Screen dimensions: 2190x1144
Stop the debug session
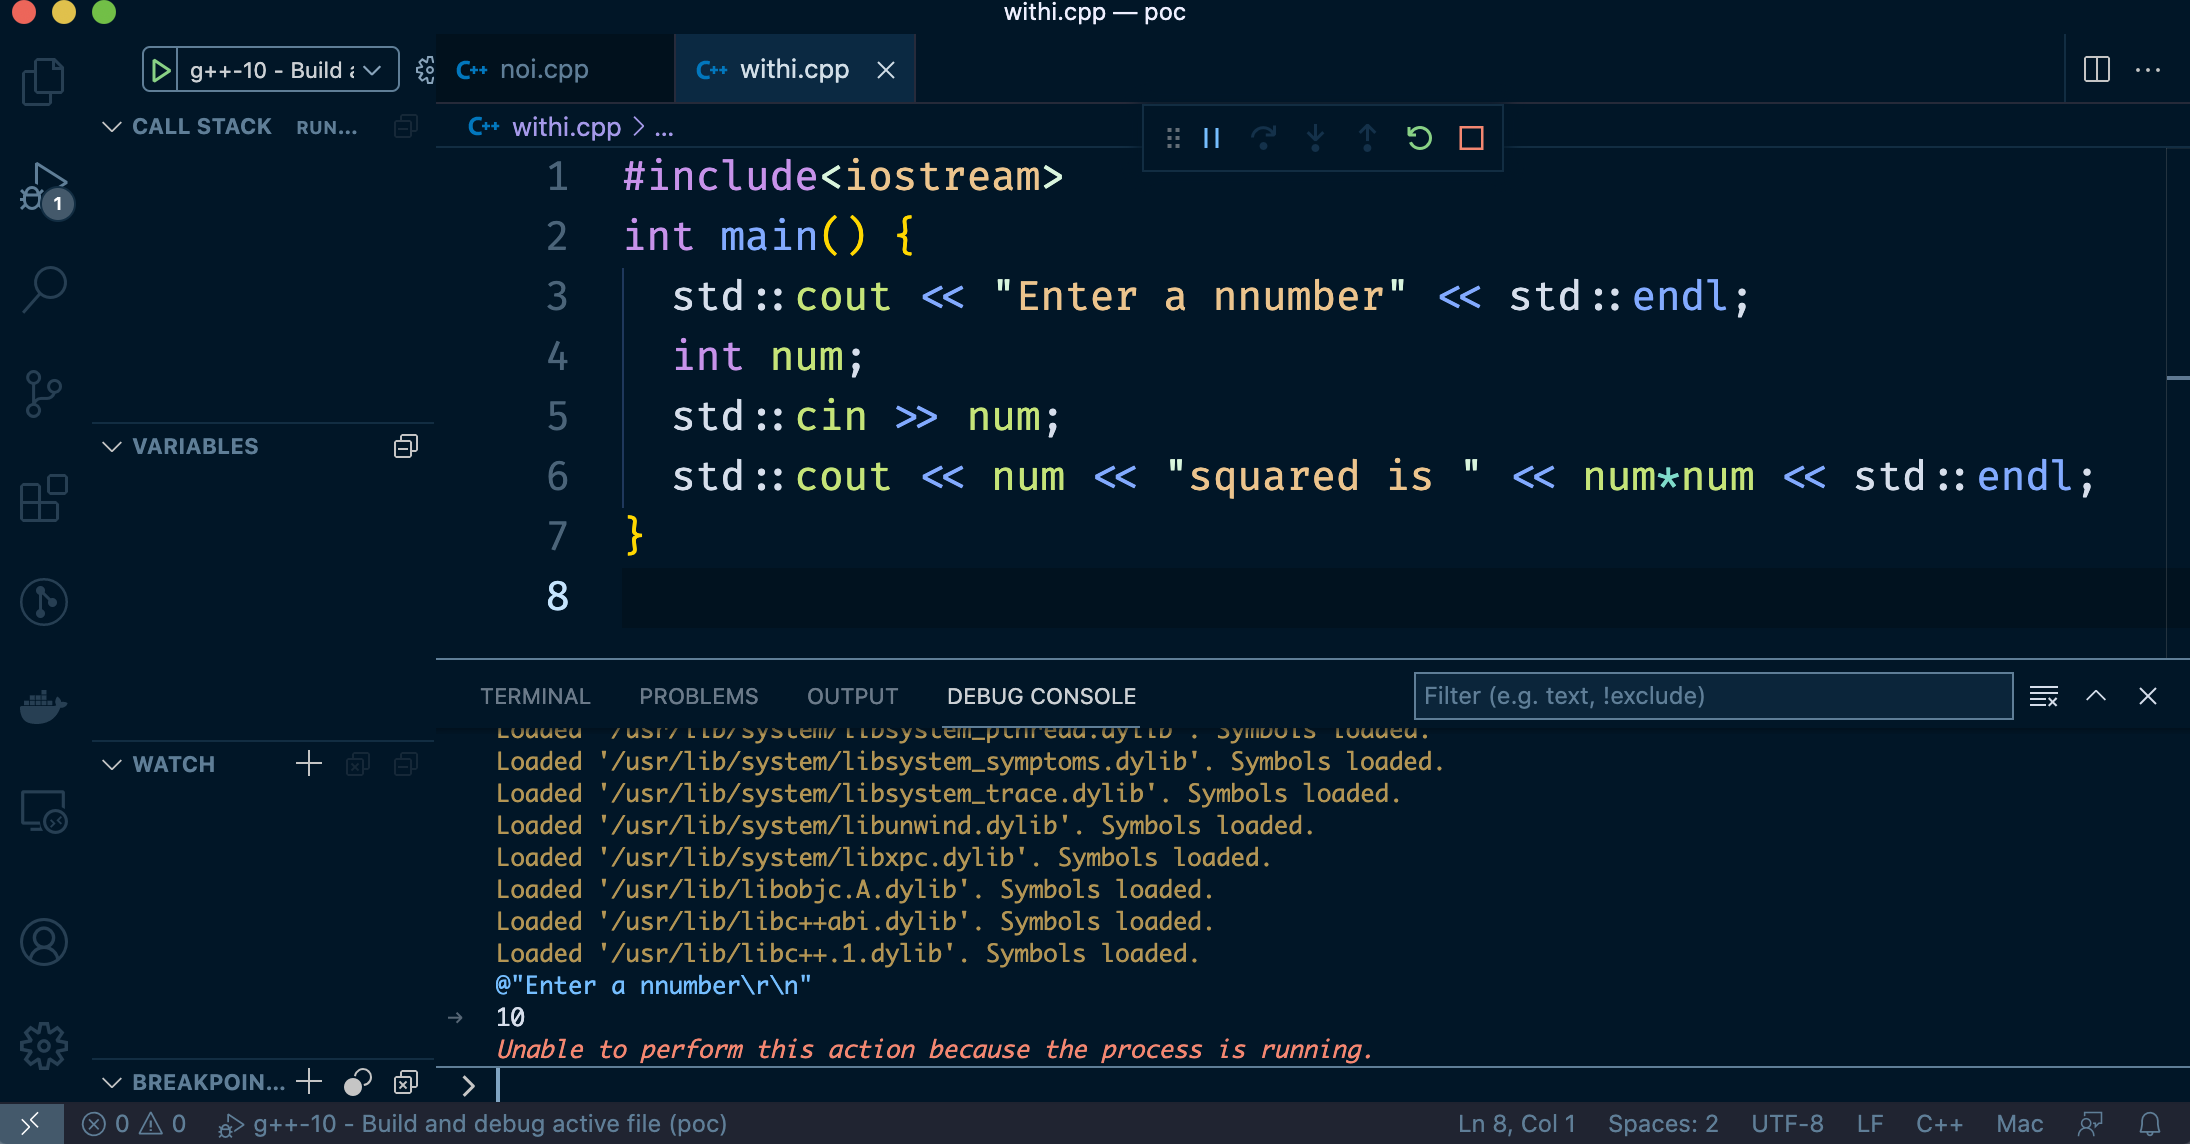[1471, 138]
